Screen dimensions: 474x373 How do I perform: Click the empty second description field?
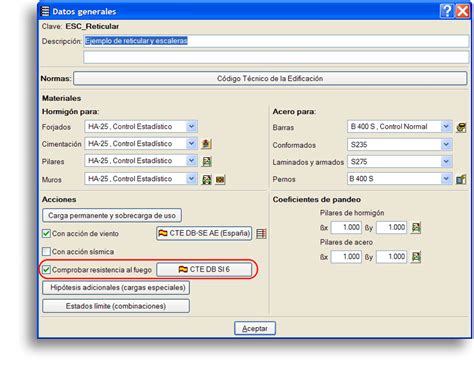276,57
